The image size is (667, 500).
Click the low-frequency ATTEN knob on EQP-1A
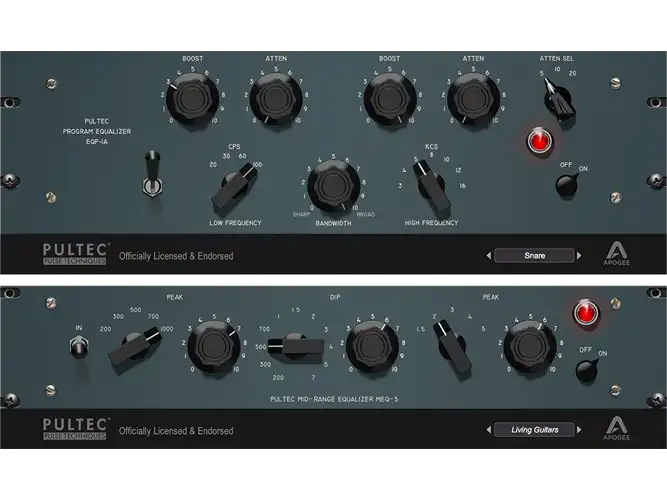[276, 99]
